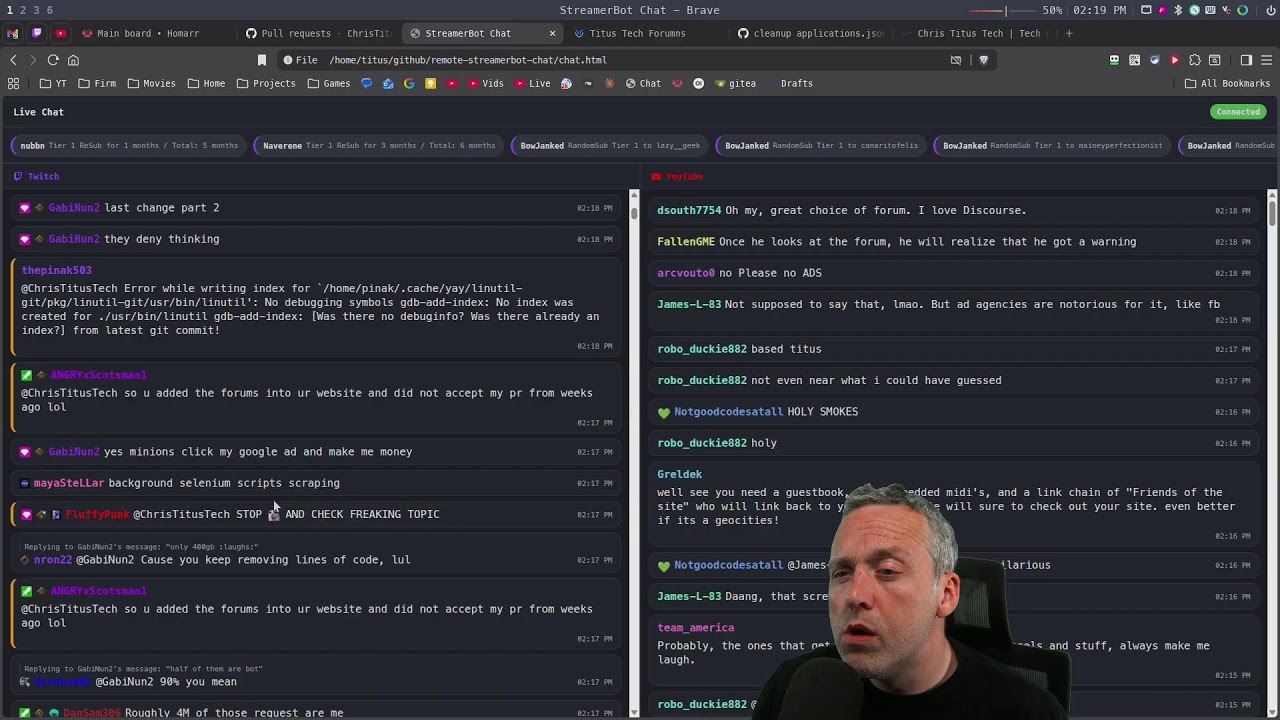The width and height of the screenshot is (1280, 720).
Task: Expand the All Bookmarks folder
Action: (x=1227, y=83)
